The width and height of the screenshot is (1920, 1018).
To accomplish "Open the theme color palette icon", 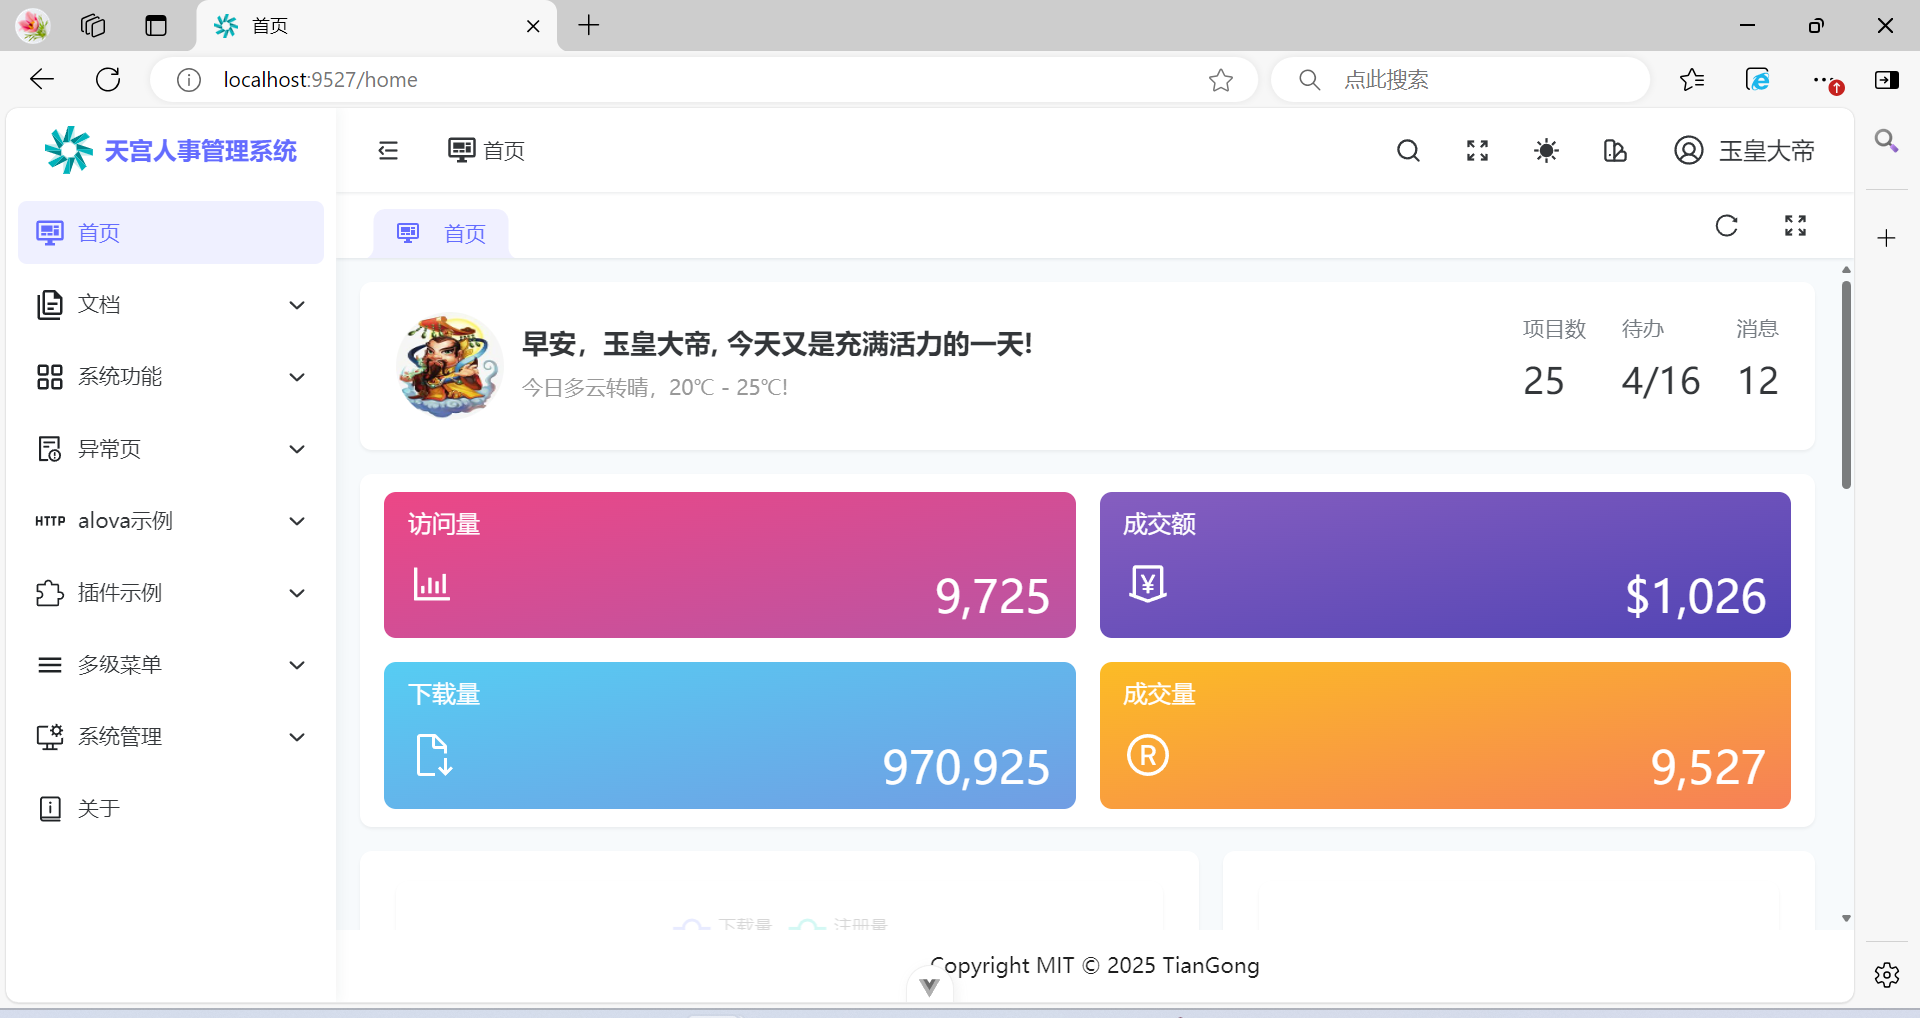I will coord(1614,150).
